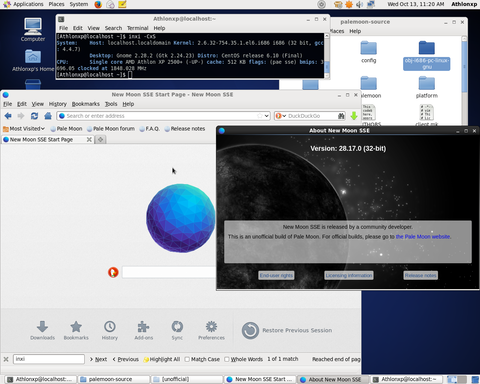This screenshot has width=480, height=384.
Task: Open the Search menu in terminal window
Action: pyautogui.click(x=113, y=28)
